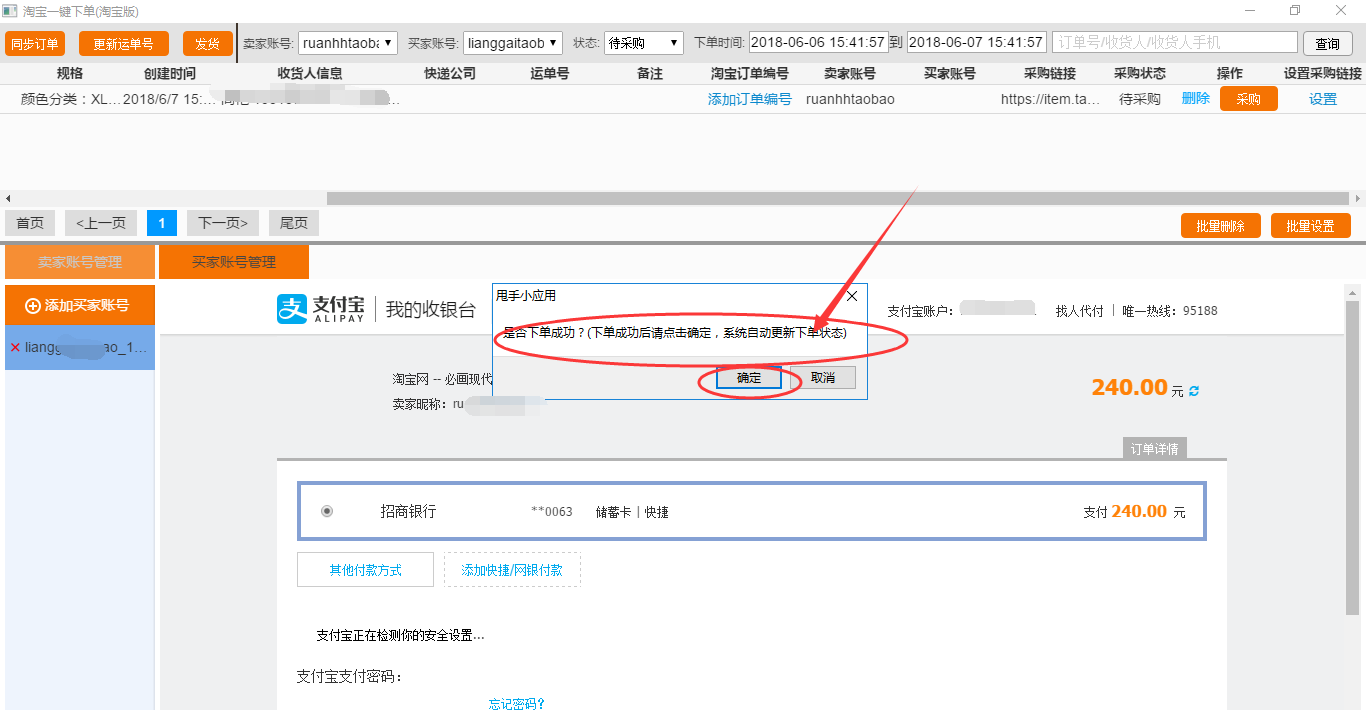This screenshot has width=1366, height=710.
Task: Click the order search input field
Action: (x=1175, y=43)
